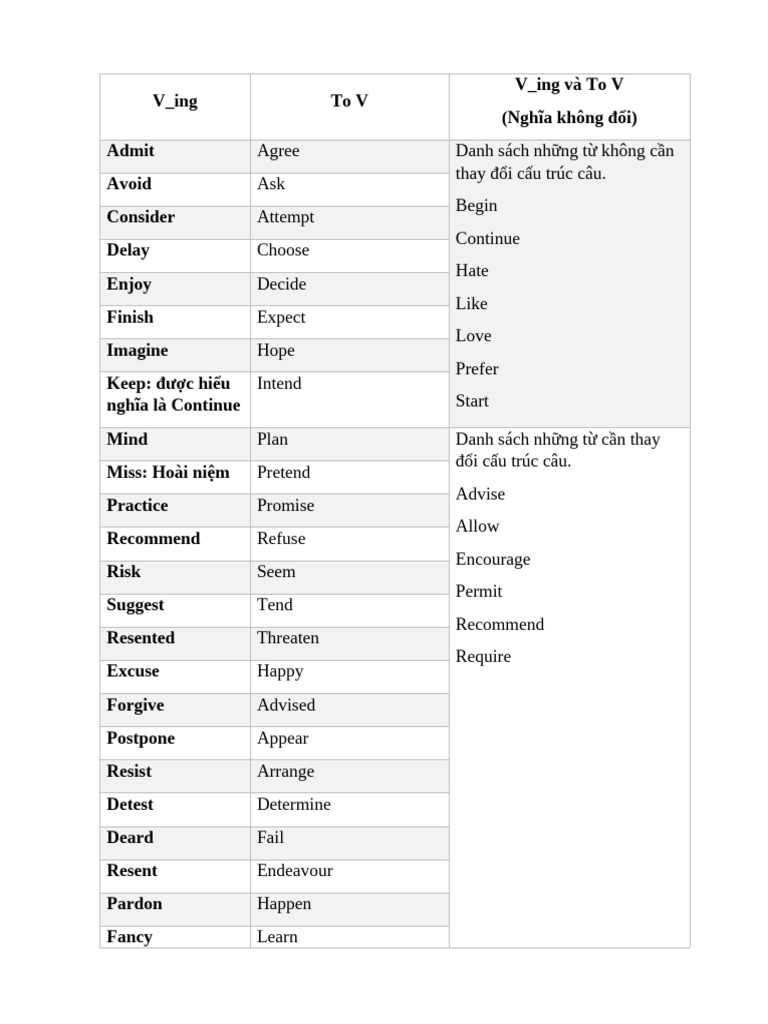Select 'Determine' in the To V column
The height and width of the screenshot is (1024, 768).
click(294, 805)
